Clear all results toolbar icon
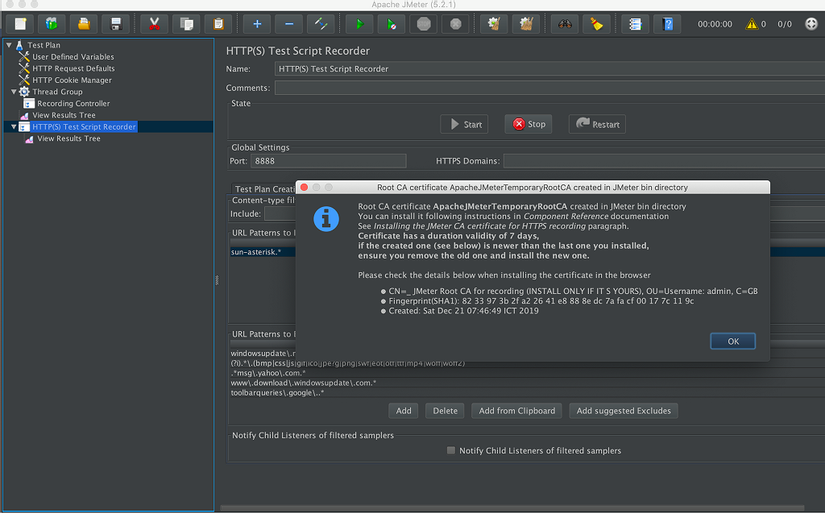Viewport: 825px width, 513px height. [x=526, y=24]
